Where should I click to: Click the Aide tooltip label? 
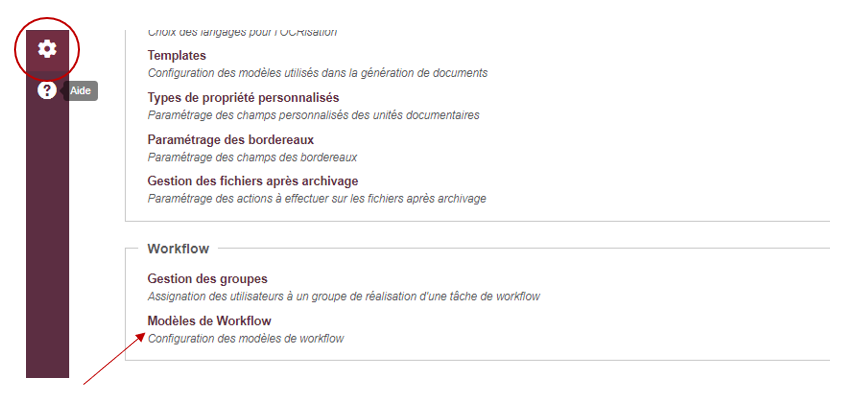click(x=81, y=91)
